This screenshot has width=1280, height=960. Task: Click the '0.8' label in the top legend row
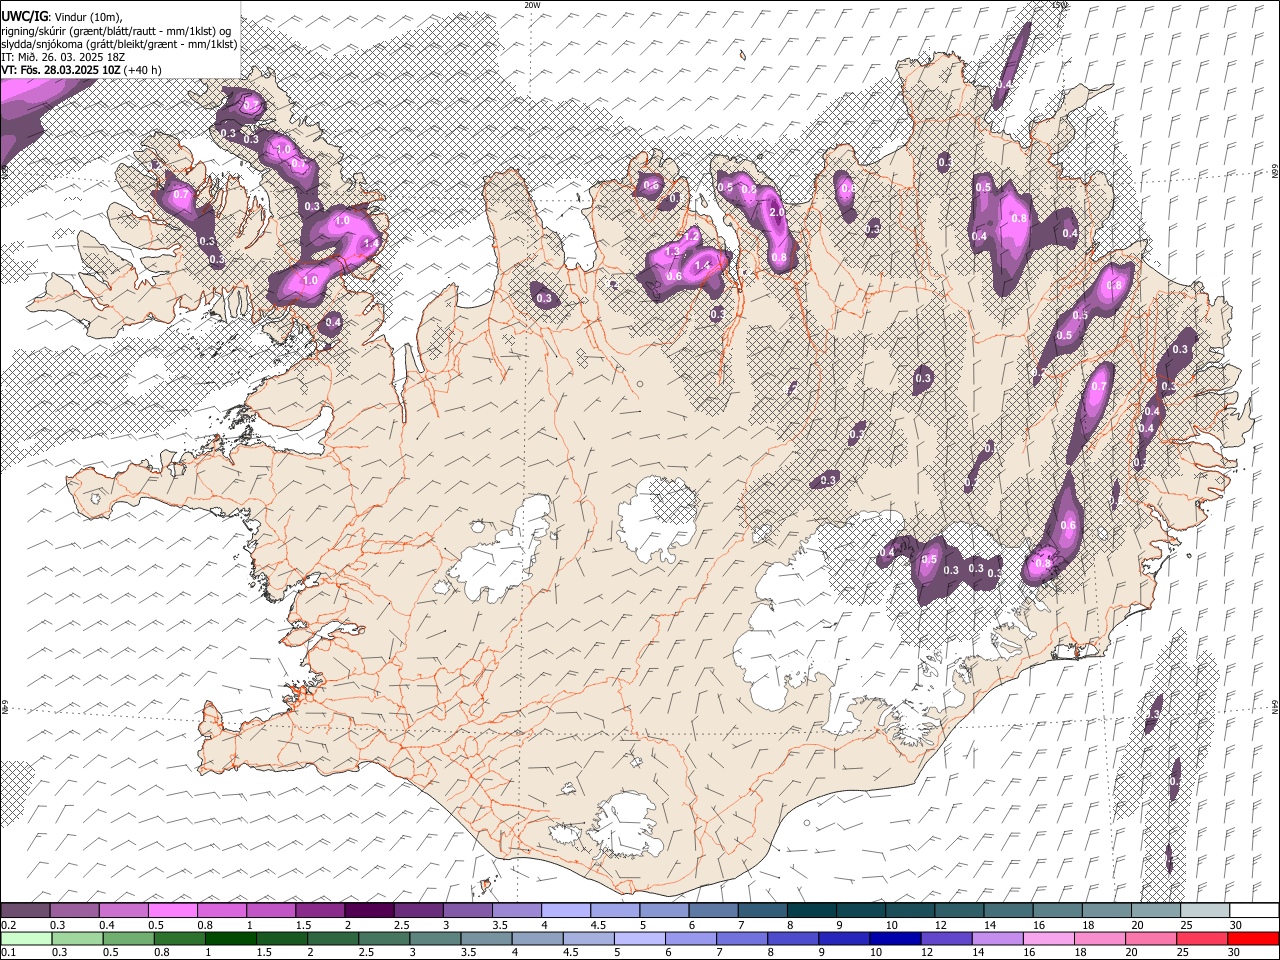(x=205, y=925)
